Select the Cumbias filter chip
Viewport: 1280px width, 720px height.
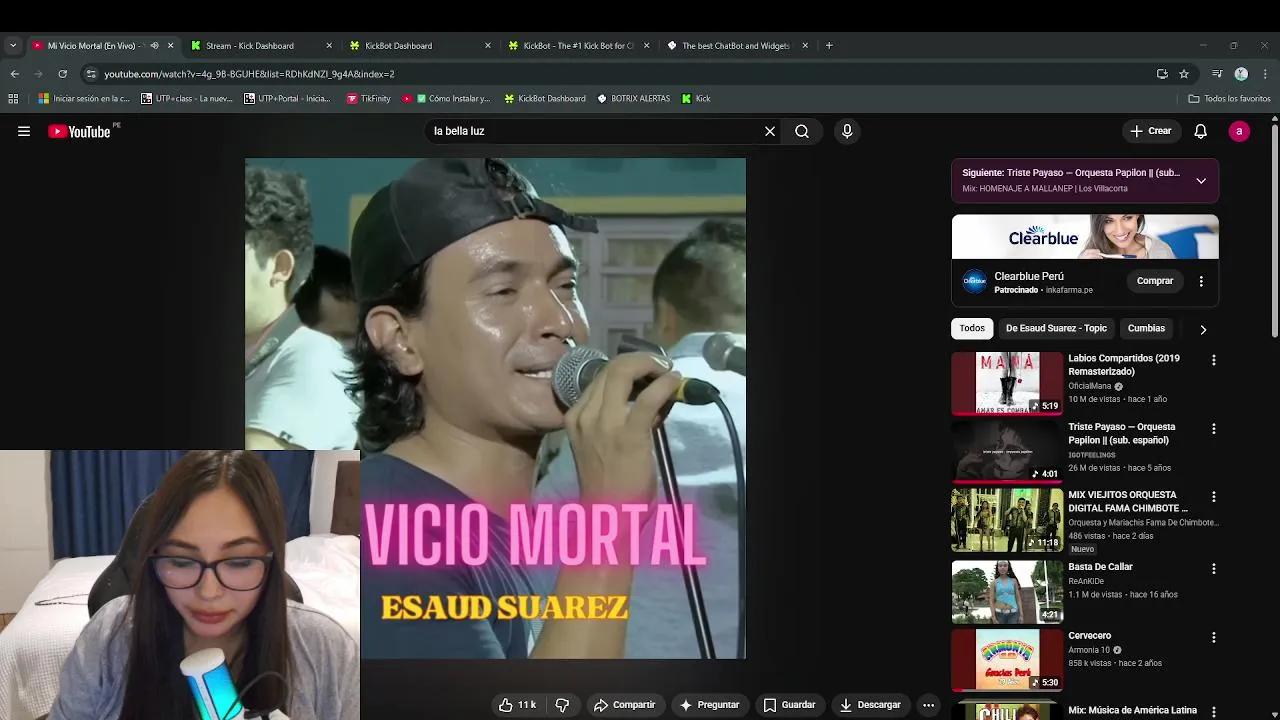[1146, 328]
